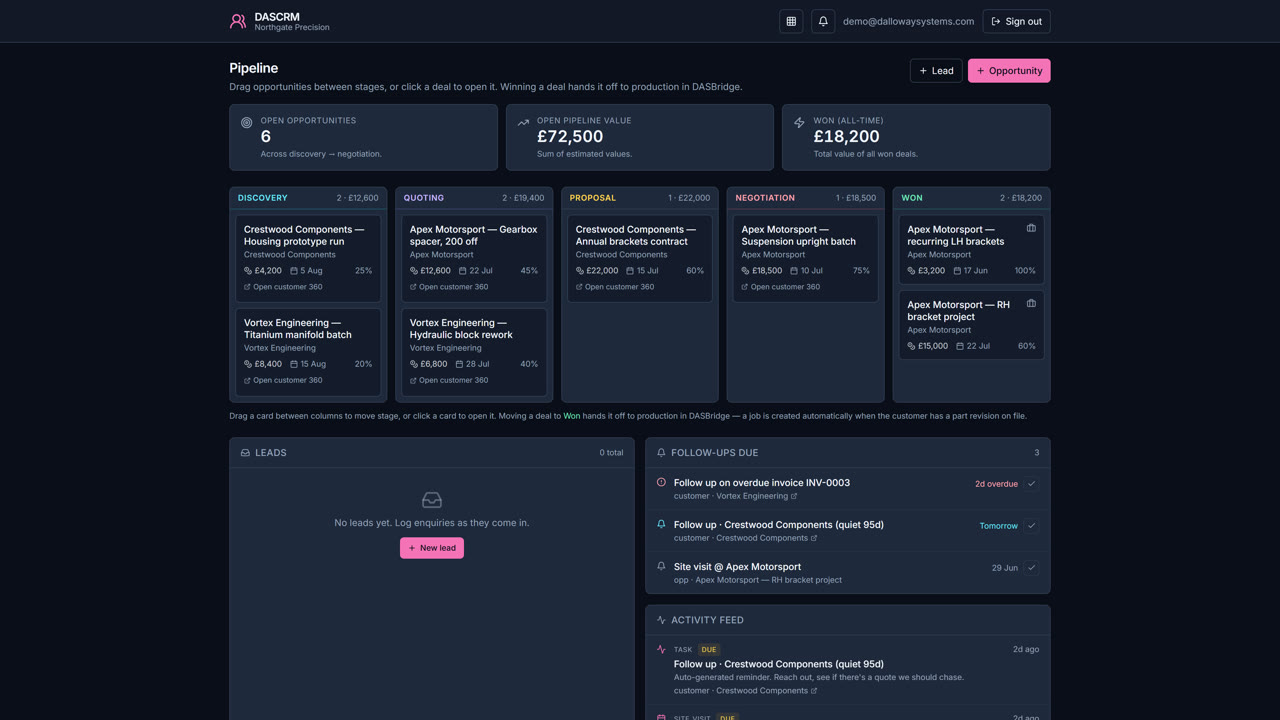Screen dimensions: 1280x720
Task: Open Suspension upright batch card
Action: coord(806,258)
